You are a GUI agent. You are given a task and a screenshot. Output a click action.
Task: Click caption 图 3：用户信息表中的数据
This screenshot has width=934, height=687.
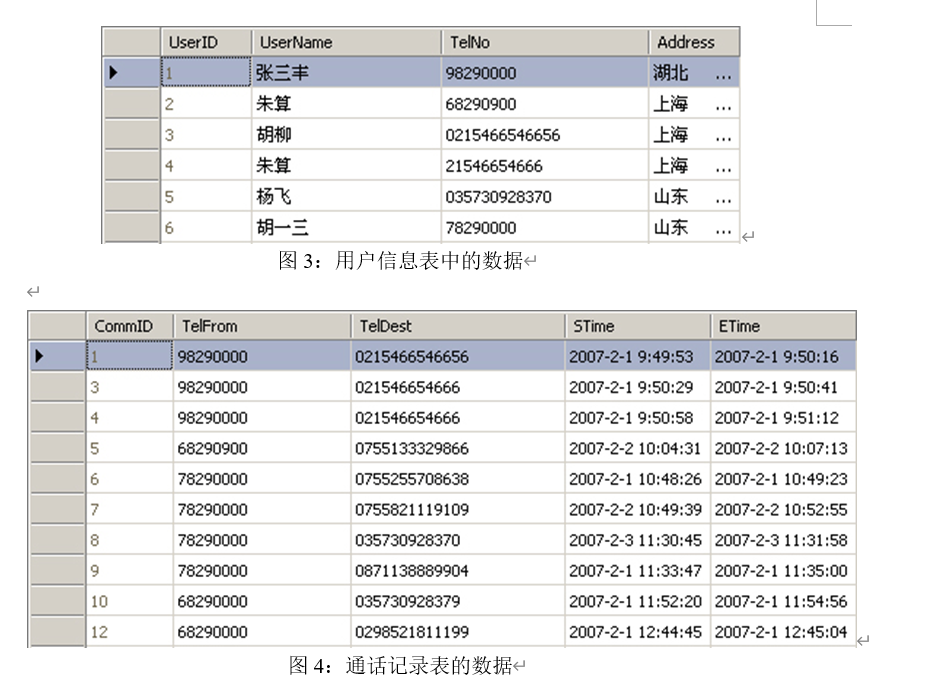coord(400,260)
